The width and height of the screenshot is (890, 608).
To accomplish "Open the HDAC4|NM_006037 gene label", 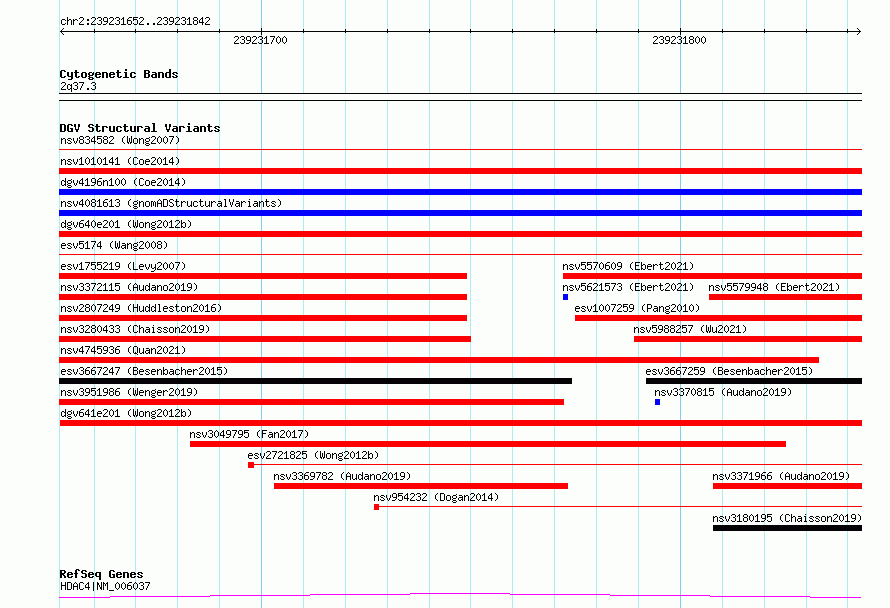I will coord(105,586).
